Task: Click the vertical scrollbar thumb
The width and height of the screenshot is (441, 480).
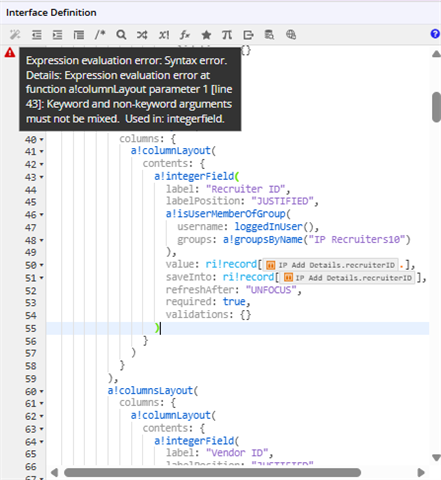Action: point(436,107)
